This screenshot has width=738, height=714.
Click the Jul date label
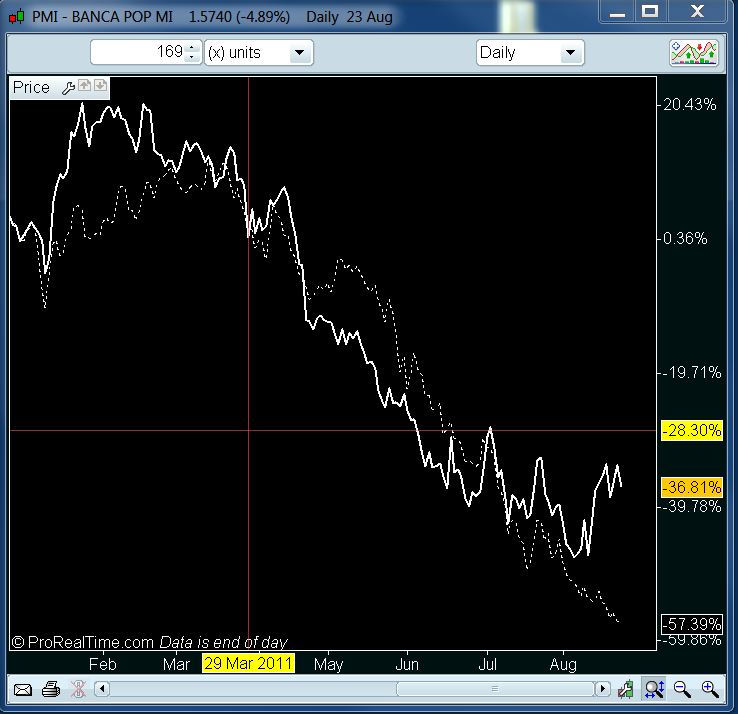point(488,665)
